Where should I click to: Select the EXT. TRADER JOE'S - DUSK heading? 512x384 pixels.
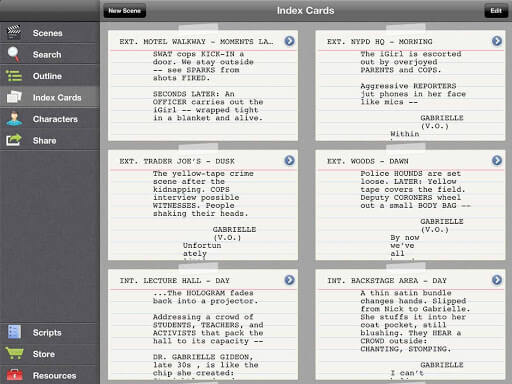pos(177,161)
